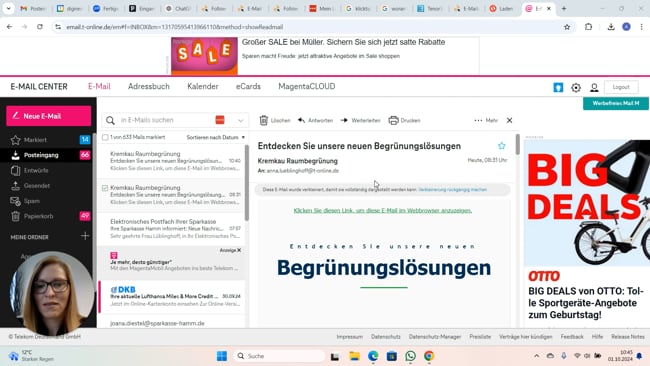
Task: Expand the search options chevron
Action: (x=240, y=120)
